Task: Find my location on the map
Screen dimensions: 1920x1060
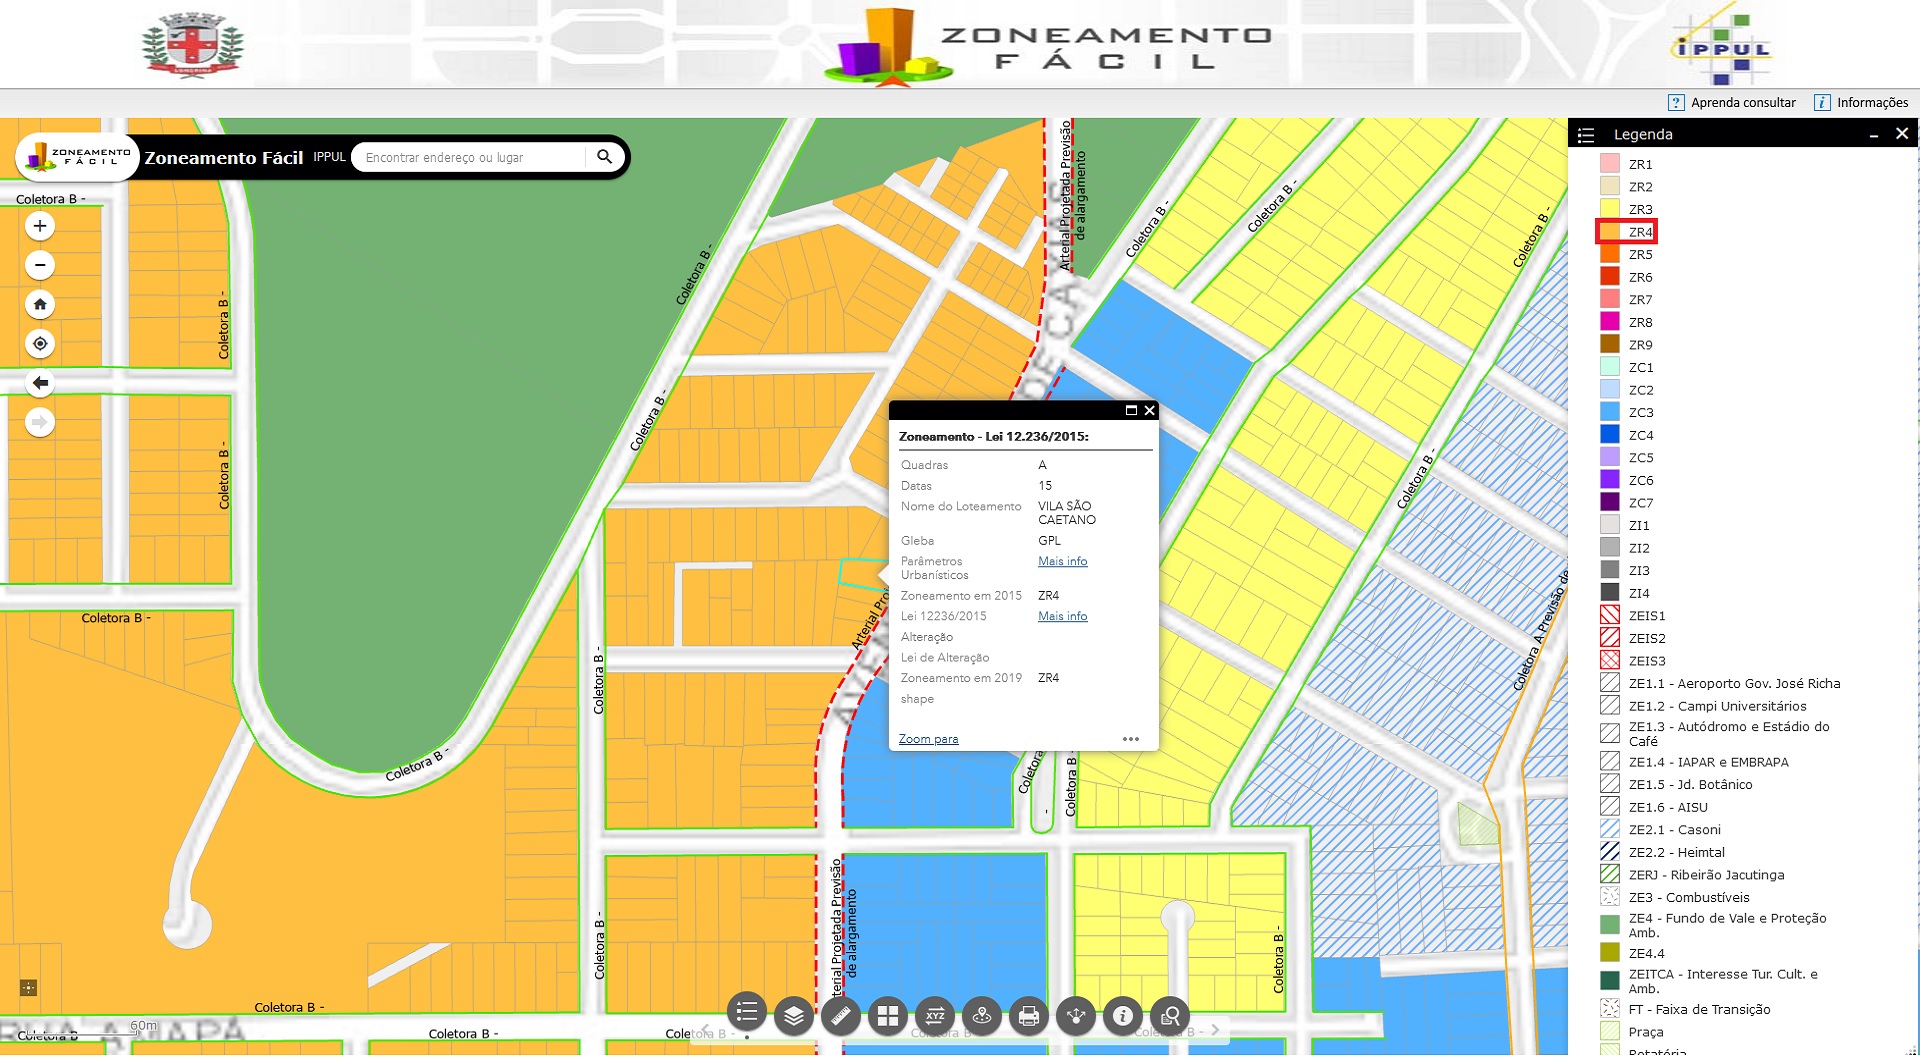Action: pyautogui.click(x=40, y=344)
